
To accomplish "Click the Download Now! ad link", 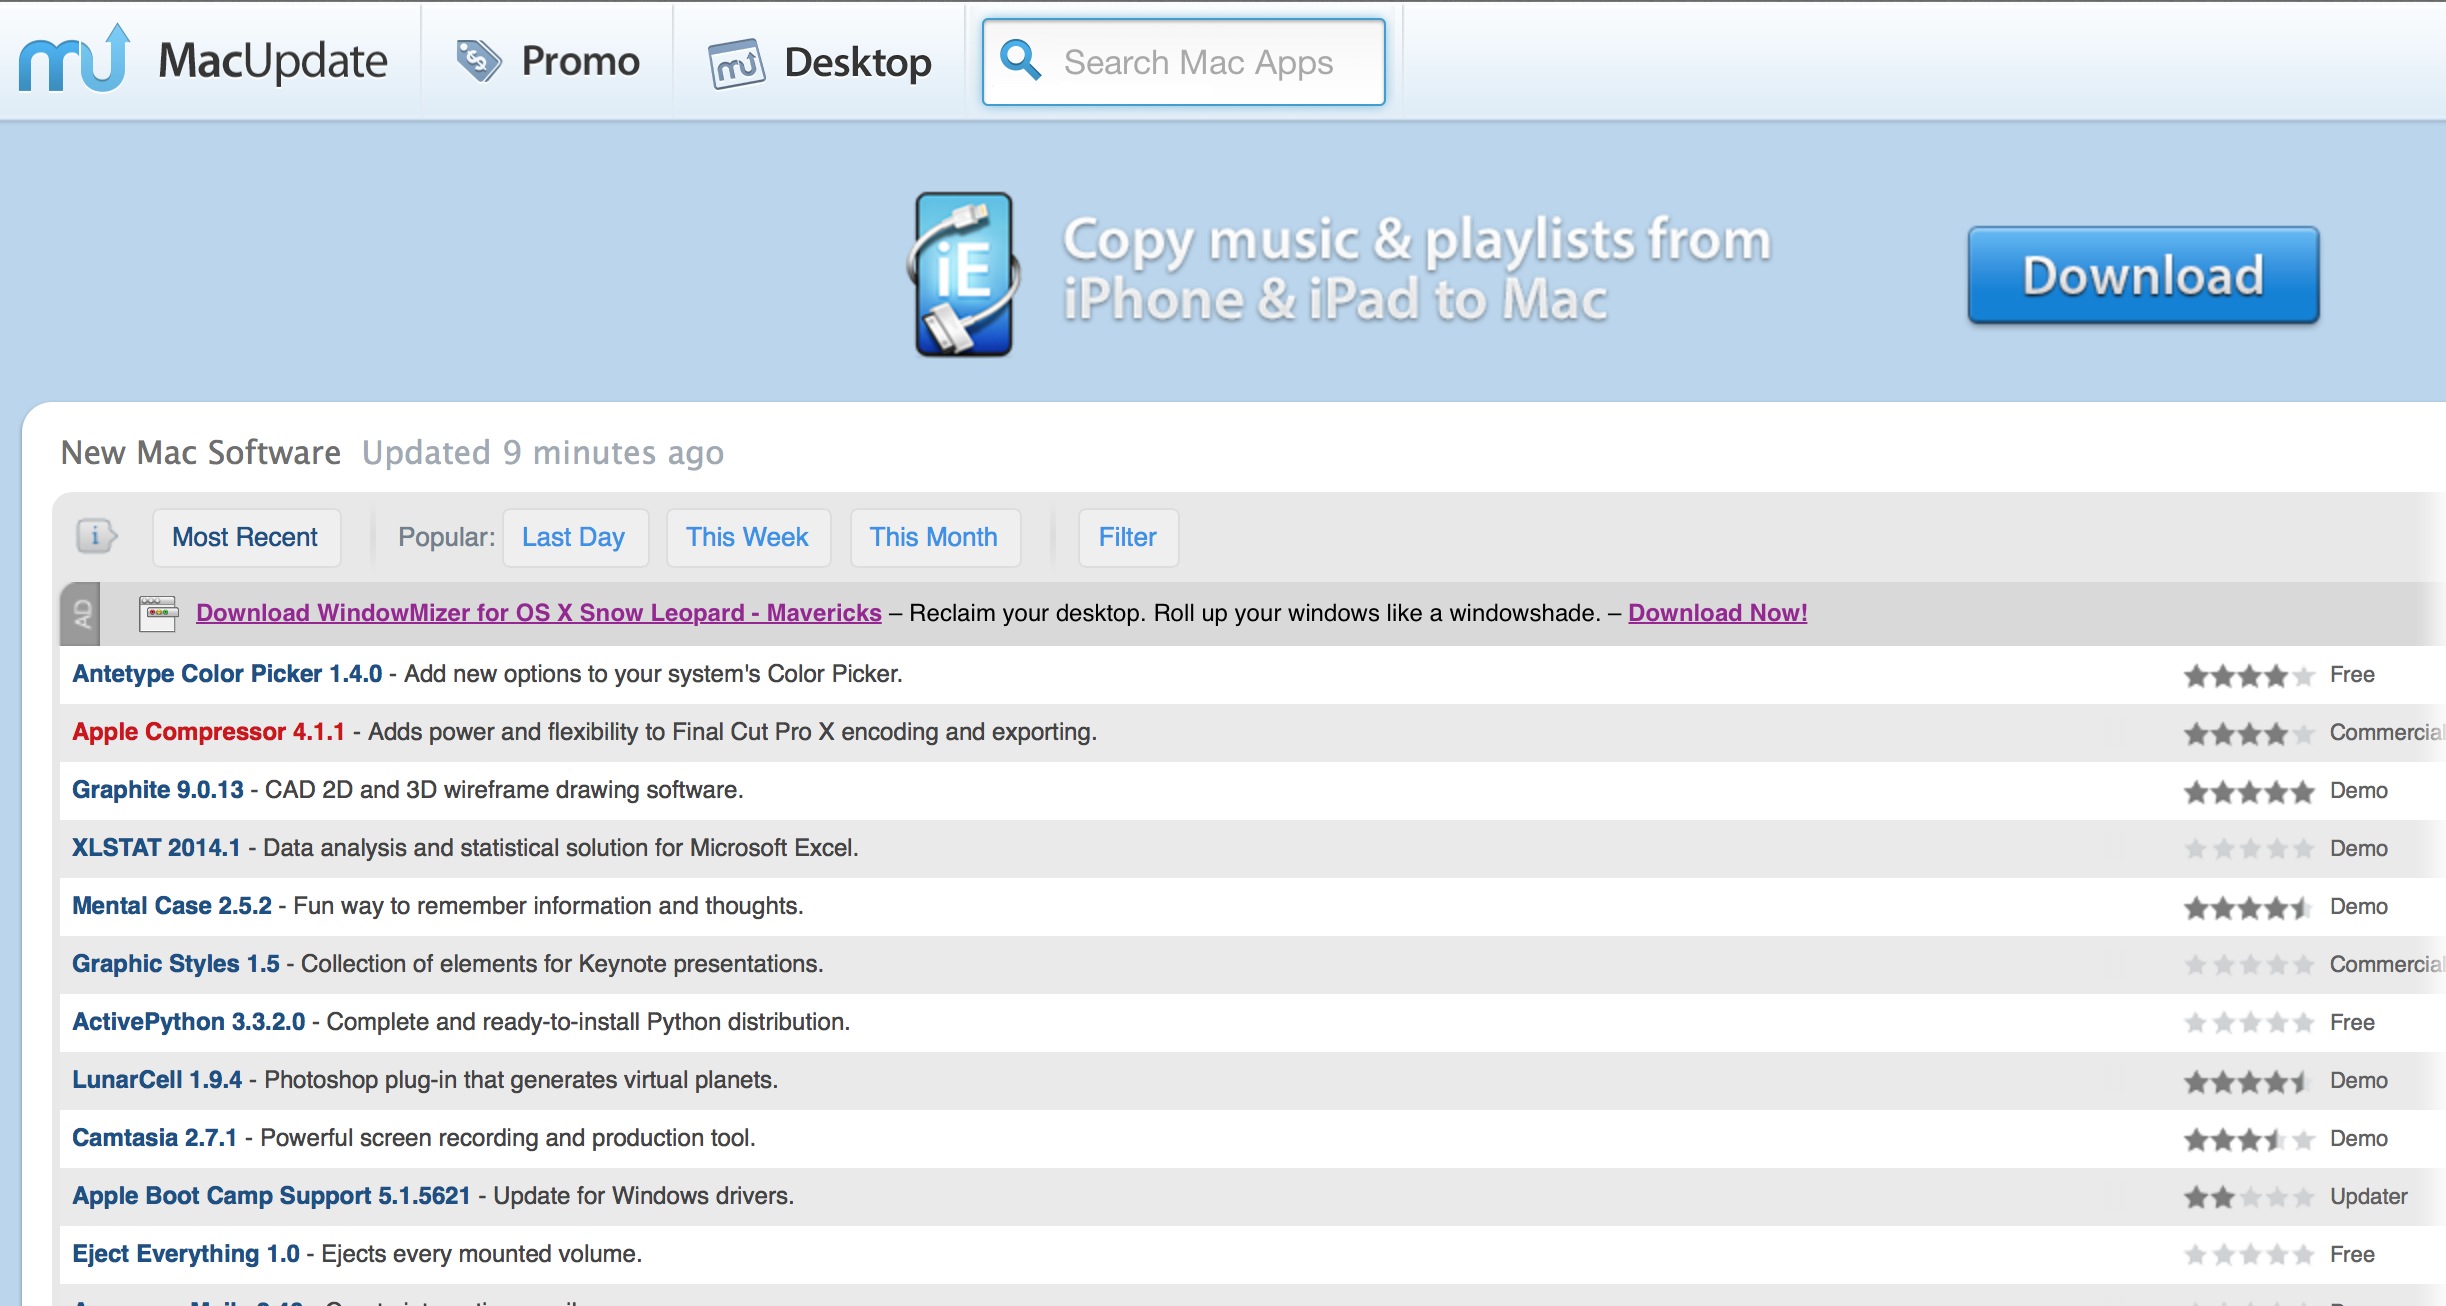I will click(1717, 613).
